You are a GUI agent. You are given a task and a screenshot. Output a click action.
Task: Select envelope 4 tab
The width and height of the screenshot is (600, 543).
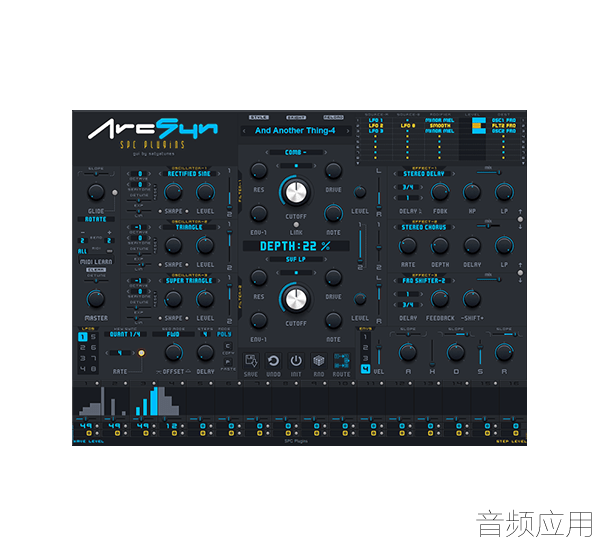365,369
